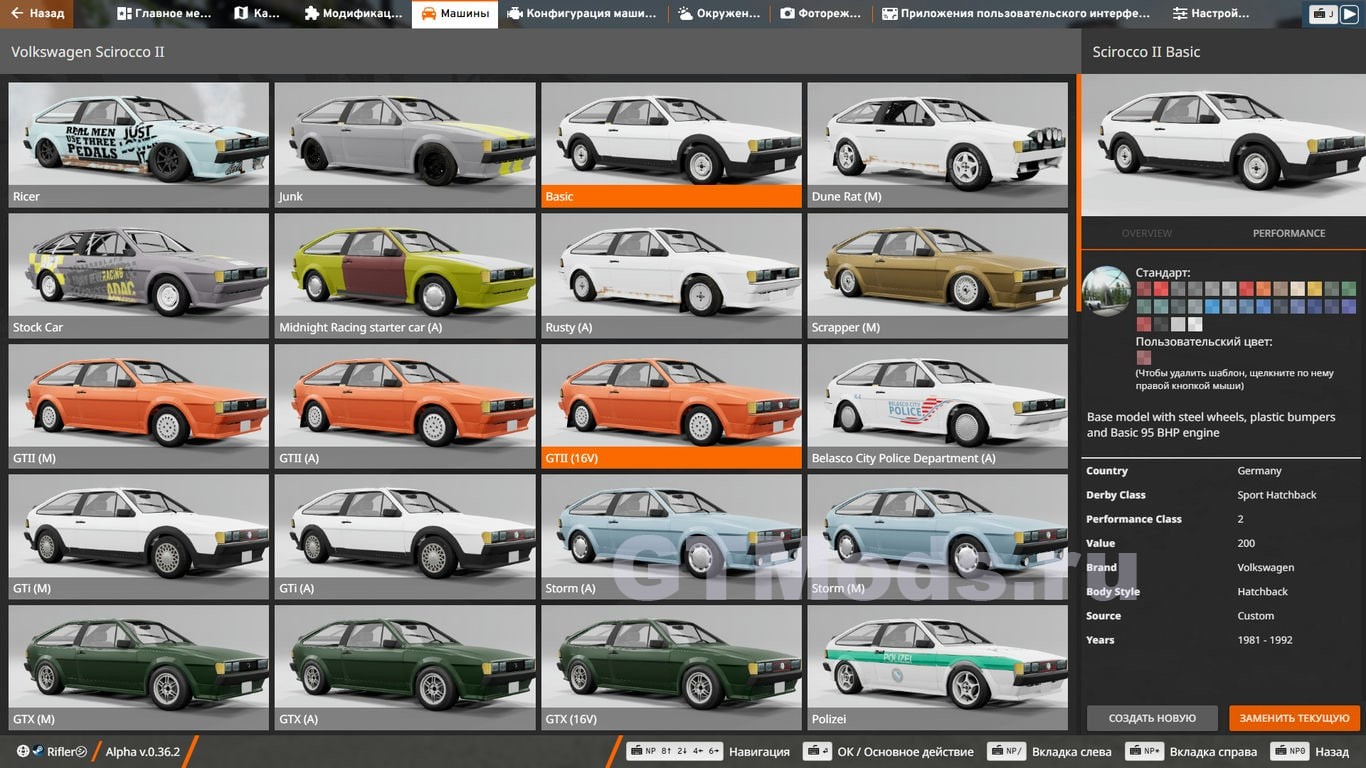1366x768 pixels.
Task: Choose the GTII (M) configuration
Action: 139,406
